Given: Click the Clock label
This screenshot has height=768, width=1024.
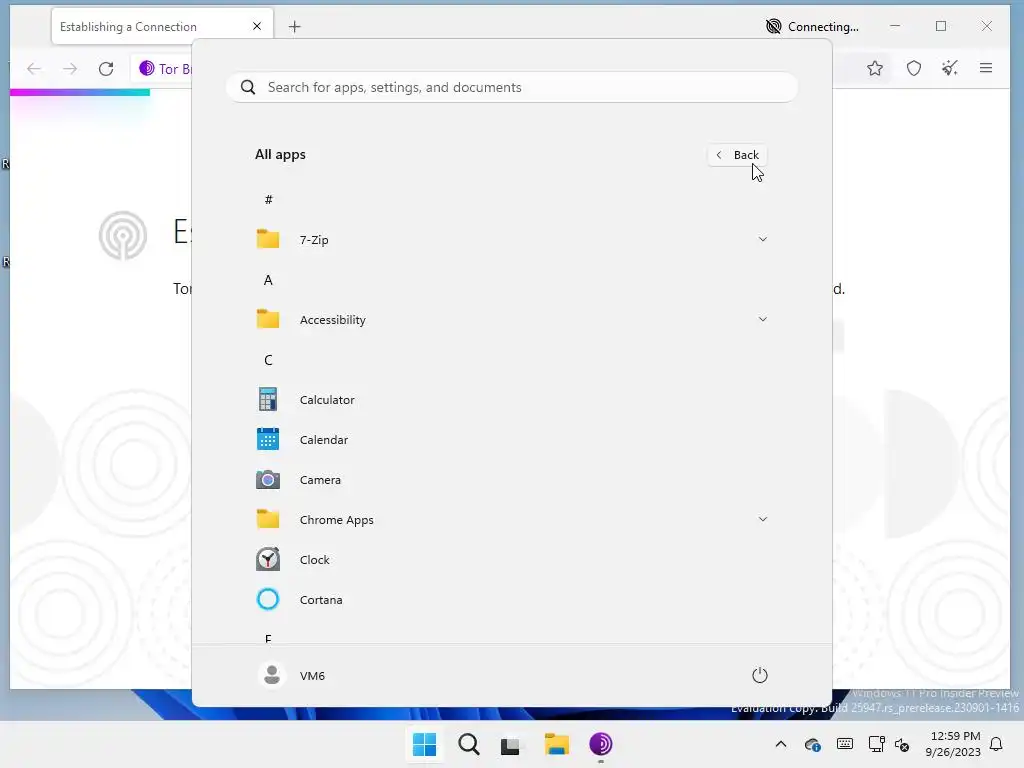Looking at the screenshot, I should [x=315, y=560].
